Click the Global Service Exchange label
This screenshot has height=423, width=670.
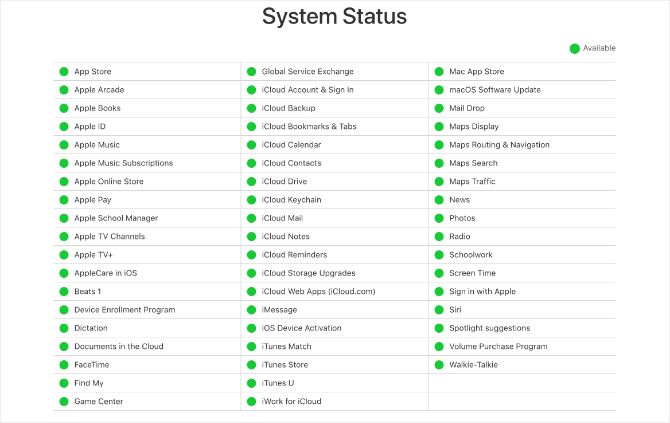click(x=307, y=72)
